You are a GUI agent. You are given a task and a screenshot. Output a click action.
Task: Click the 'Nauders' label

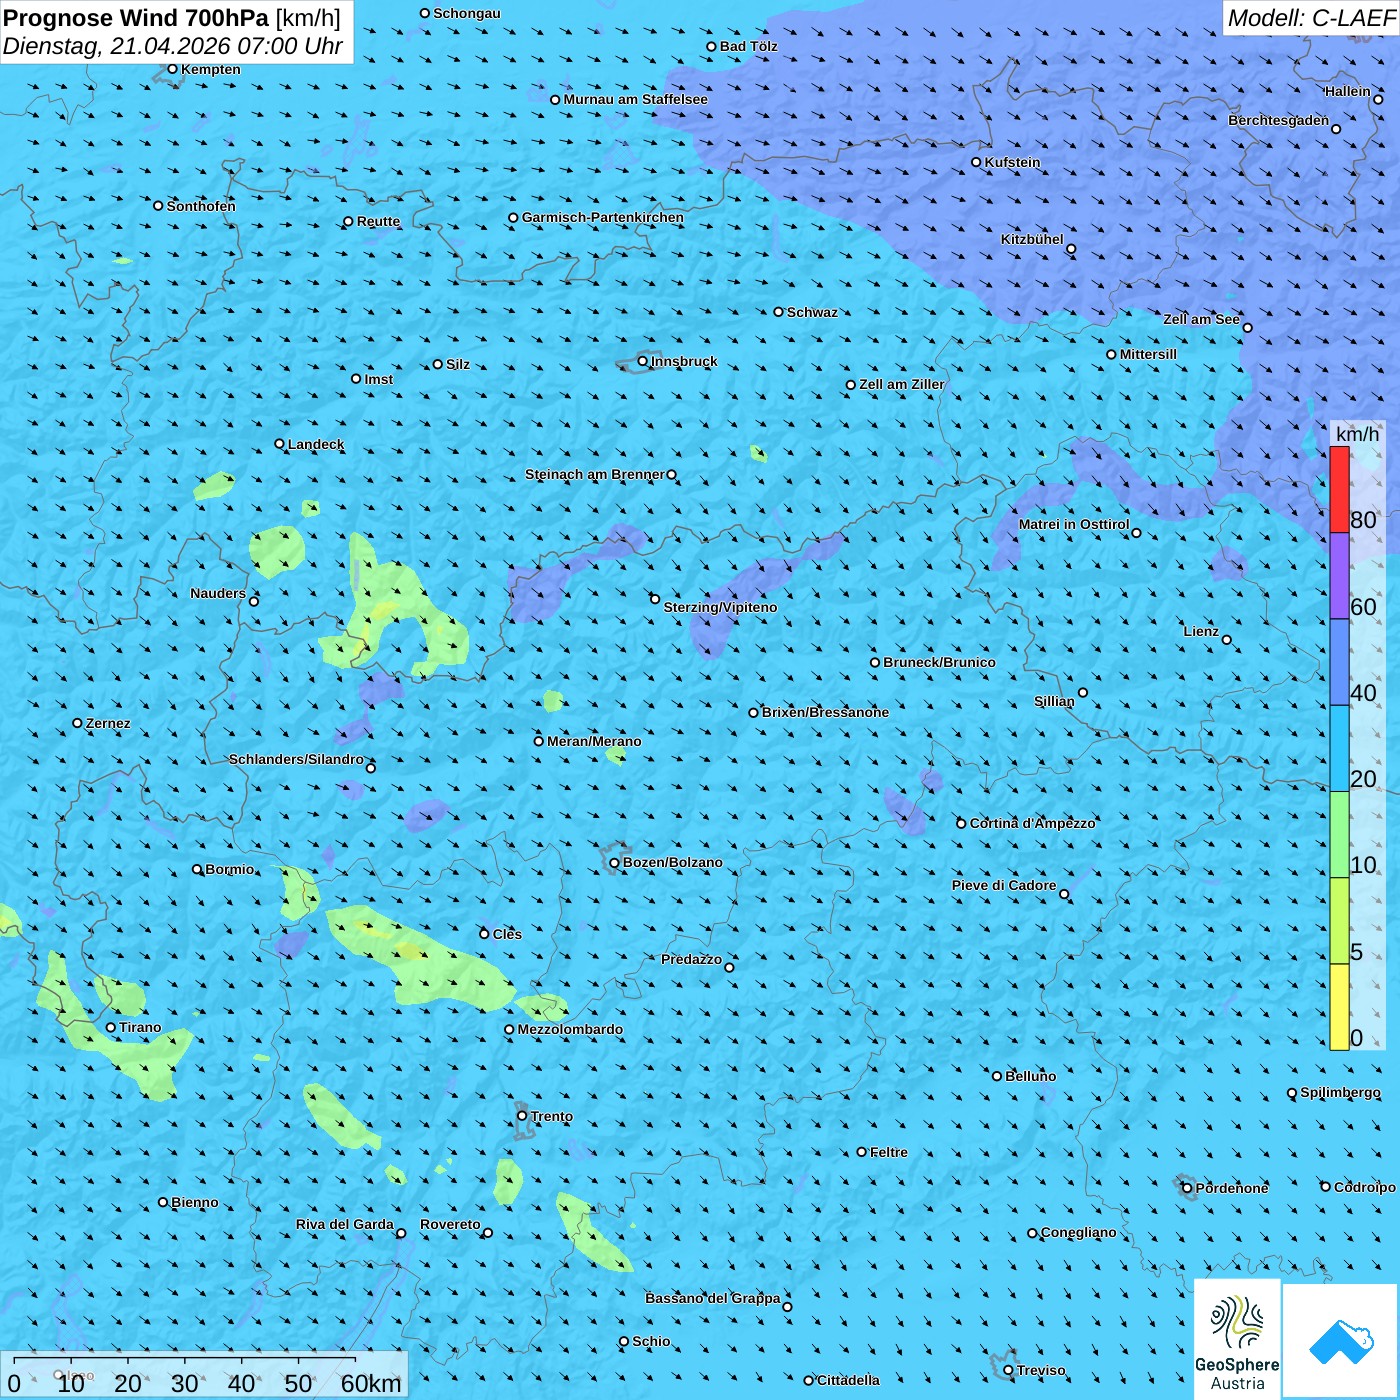point(218,593)
